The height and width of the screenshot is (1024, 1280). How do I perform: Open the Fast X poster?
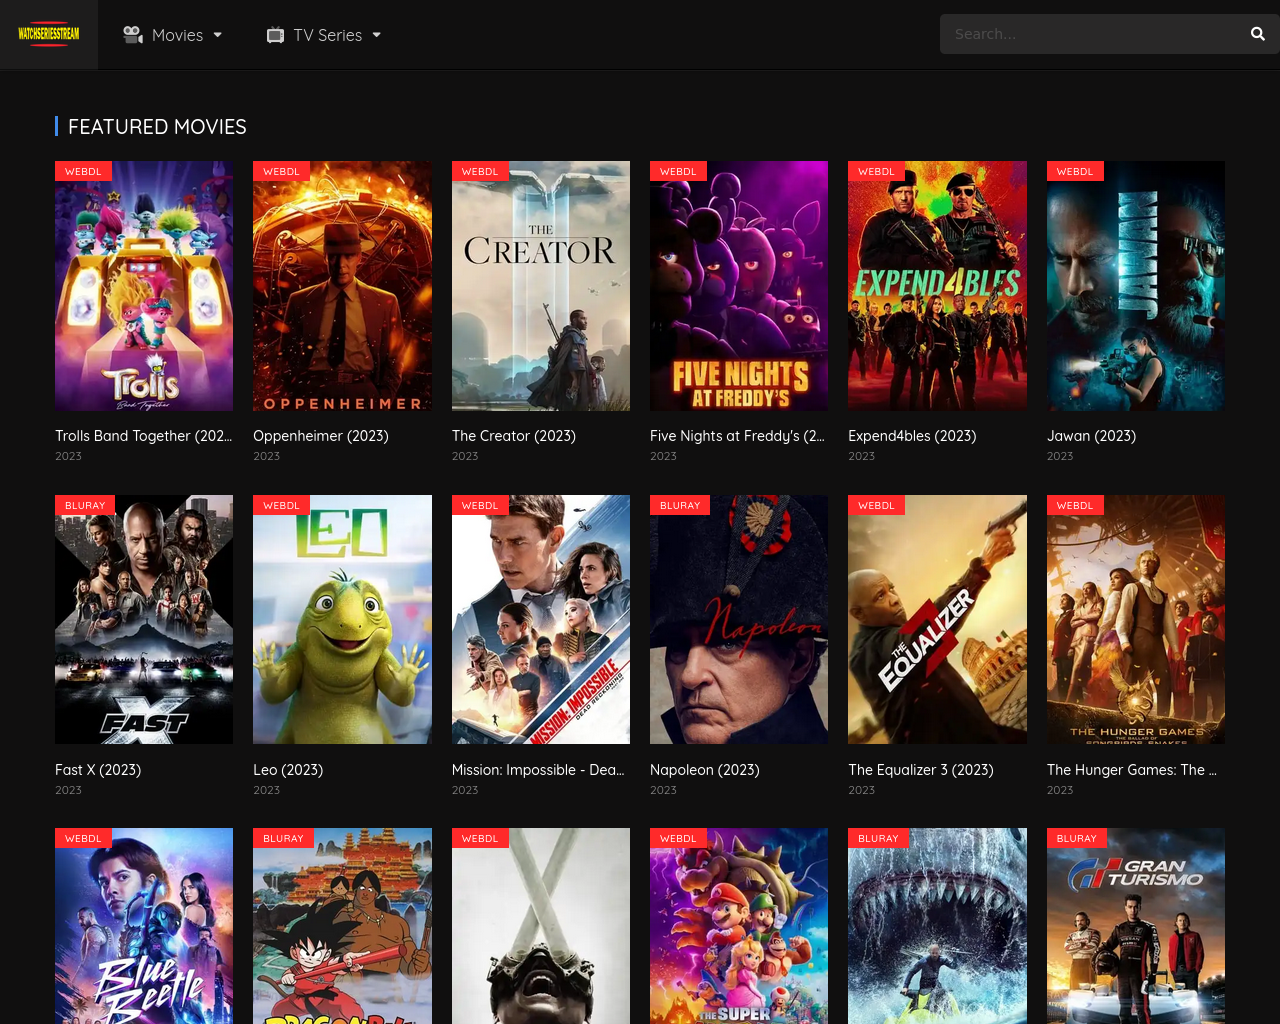pos(144,619)
